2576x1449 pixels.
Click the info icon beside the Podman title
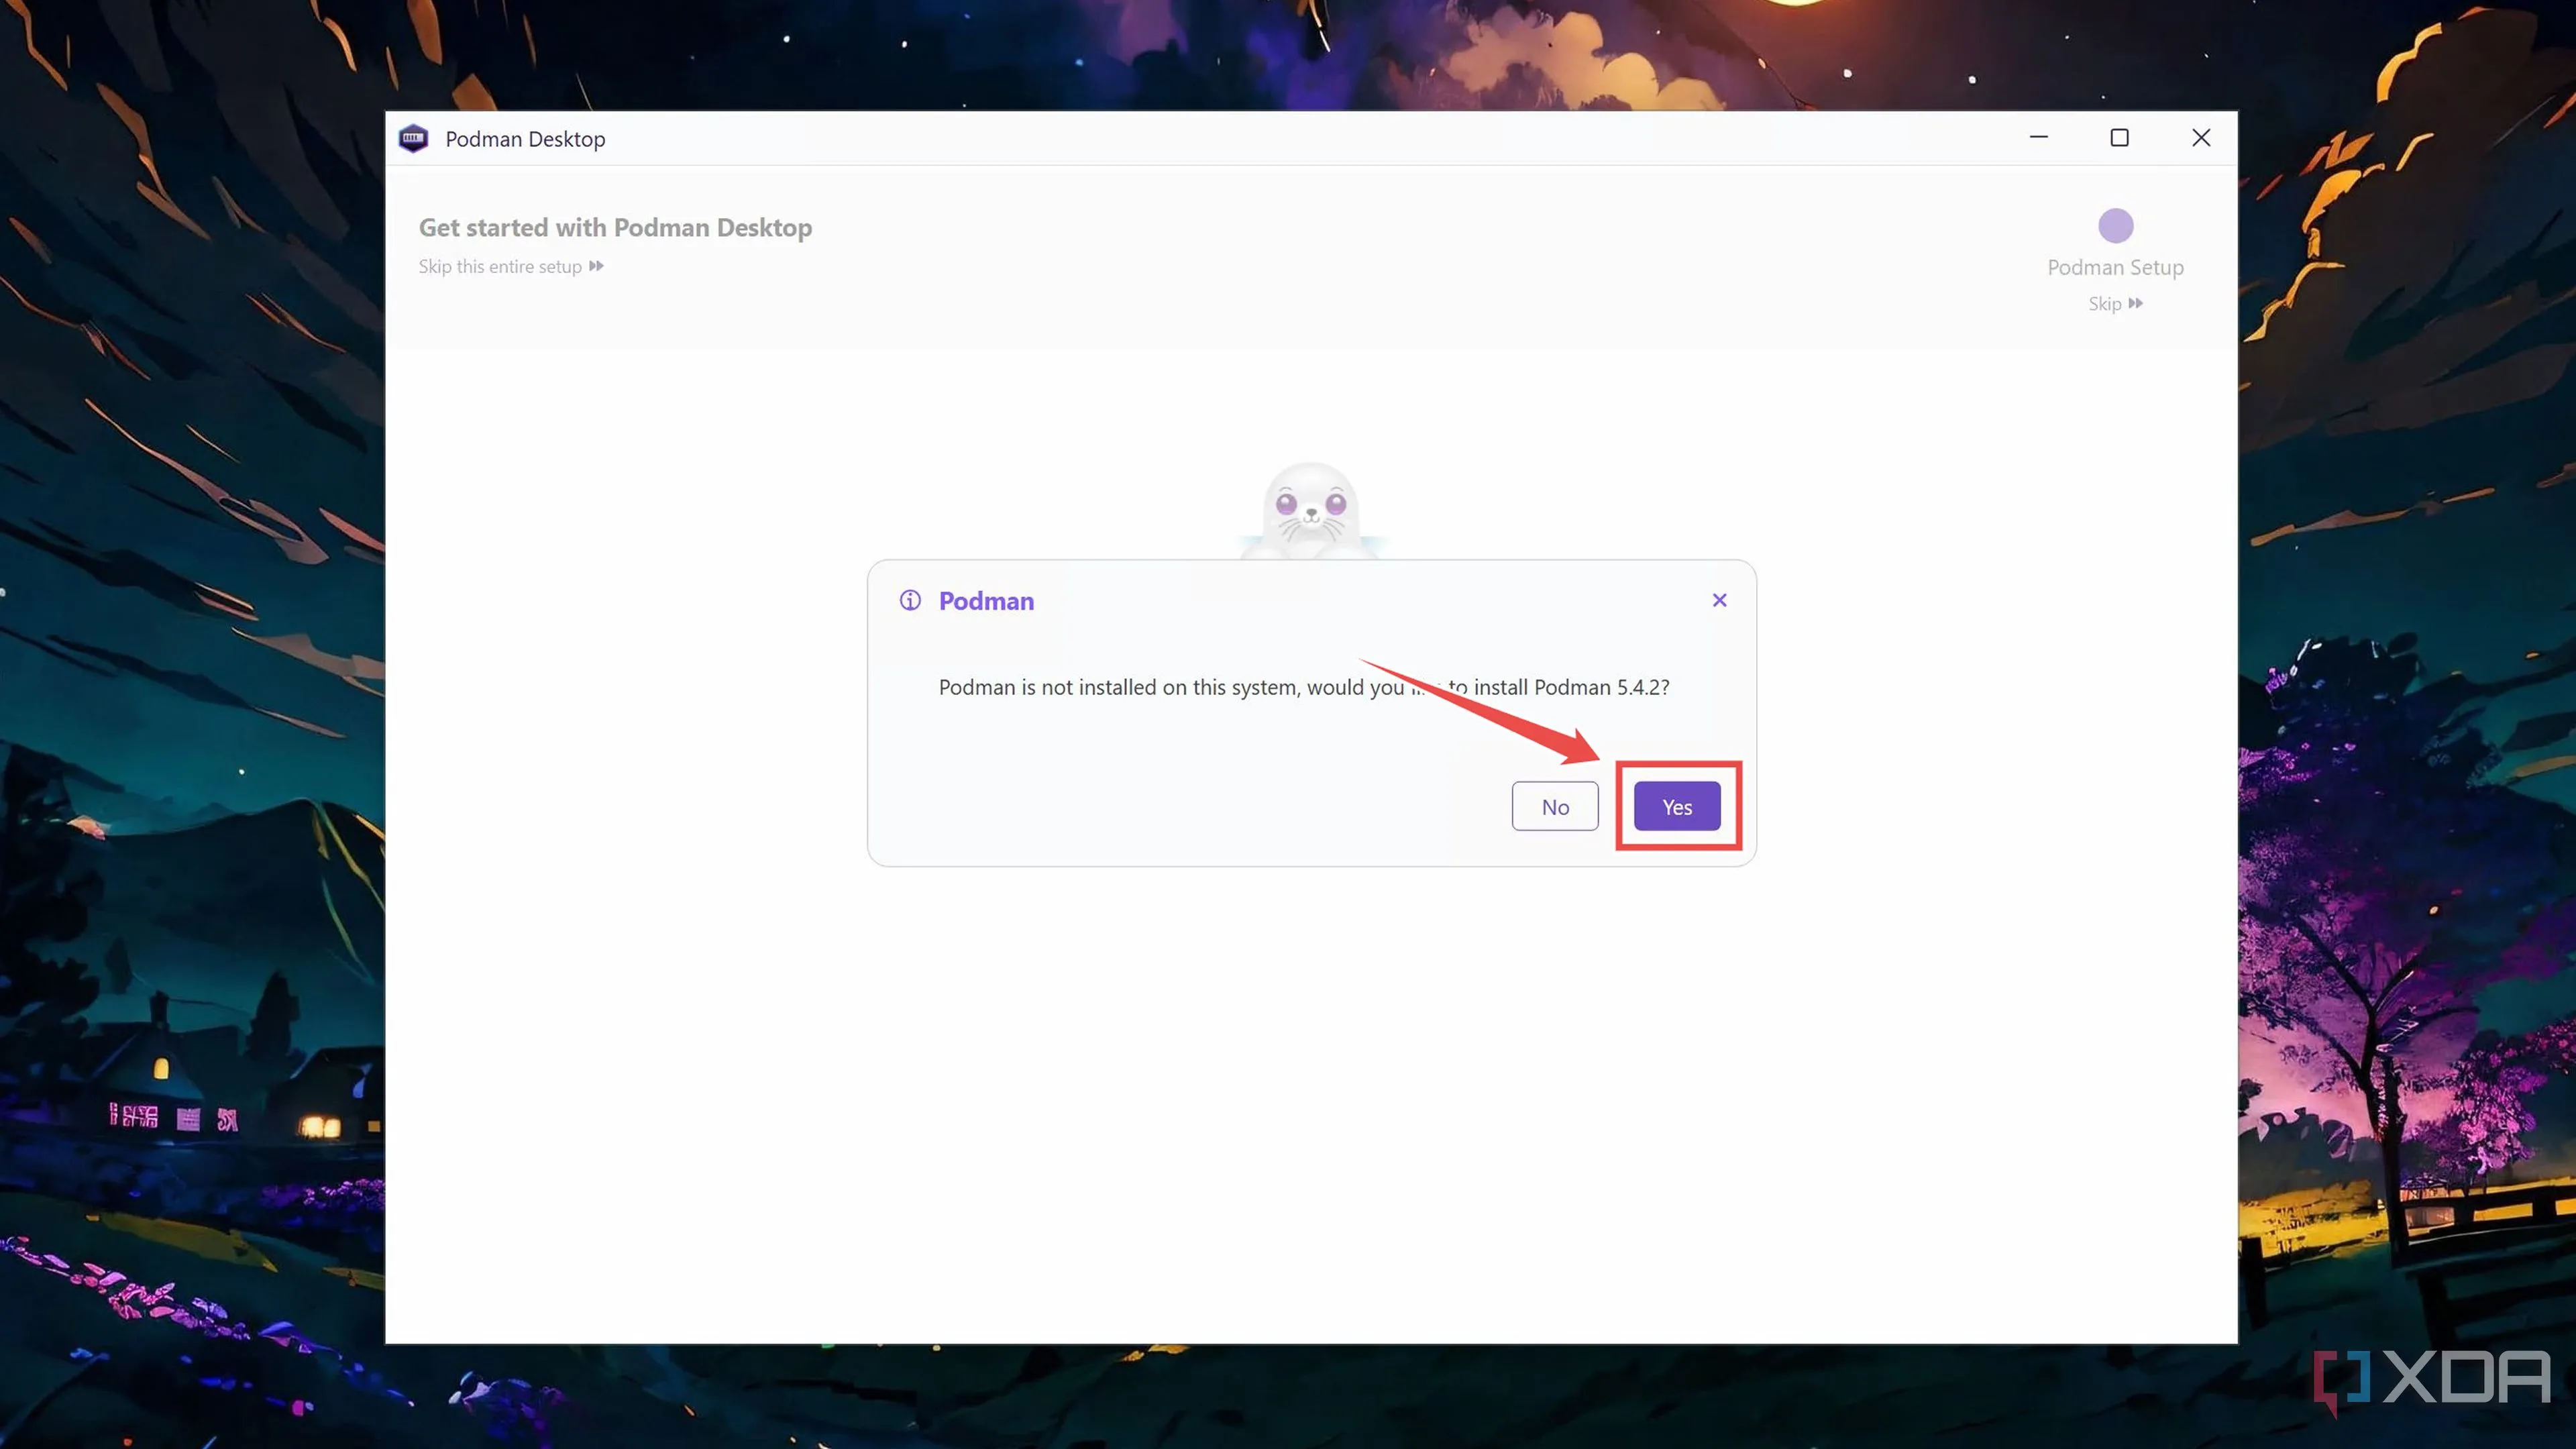[x=910, y=600]
